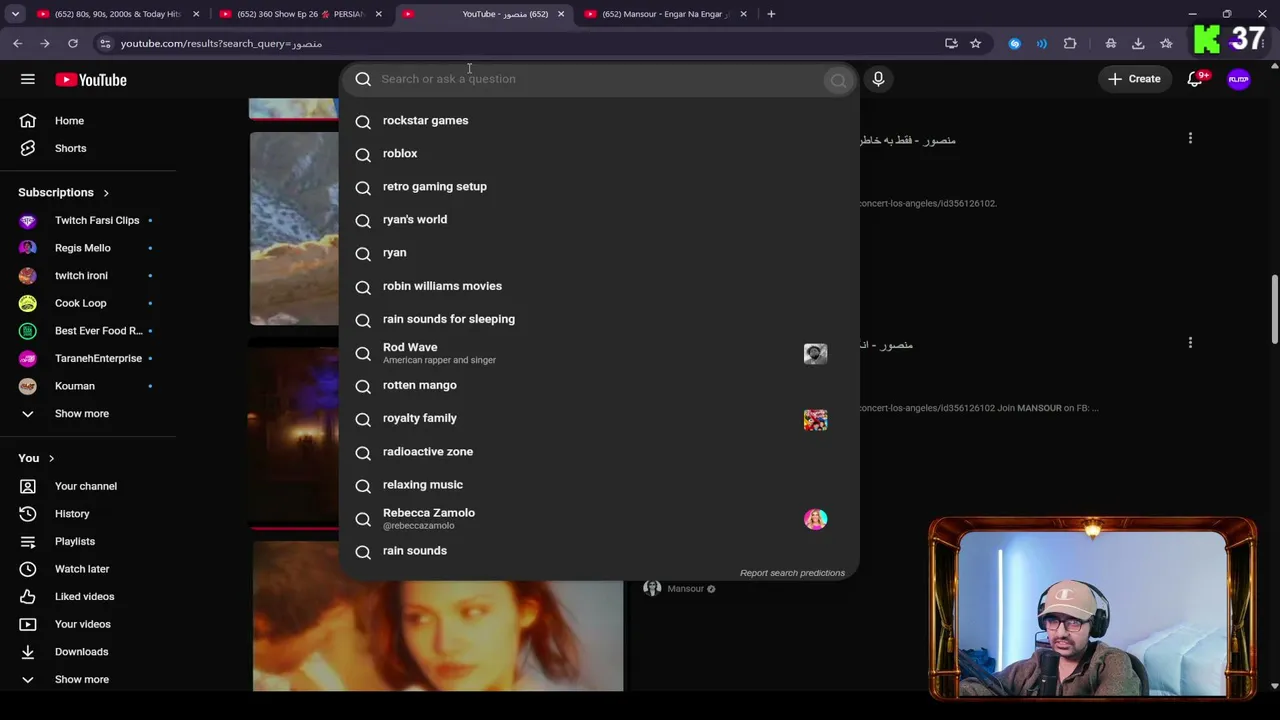Bookmark this page with the star icon
The image size is (1280, 720).
975,43
